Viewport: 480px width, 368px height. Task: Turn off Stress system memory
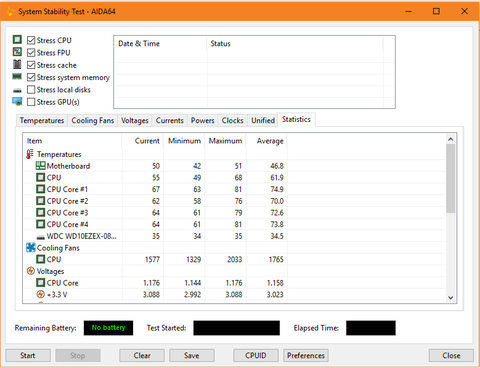tap(31, 77)
